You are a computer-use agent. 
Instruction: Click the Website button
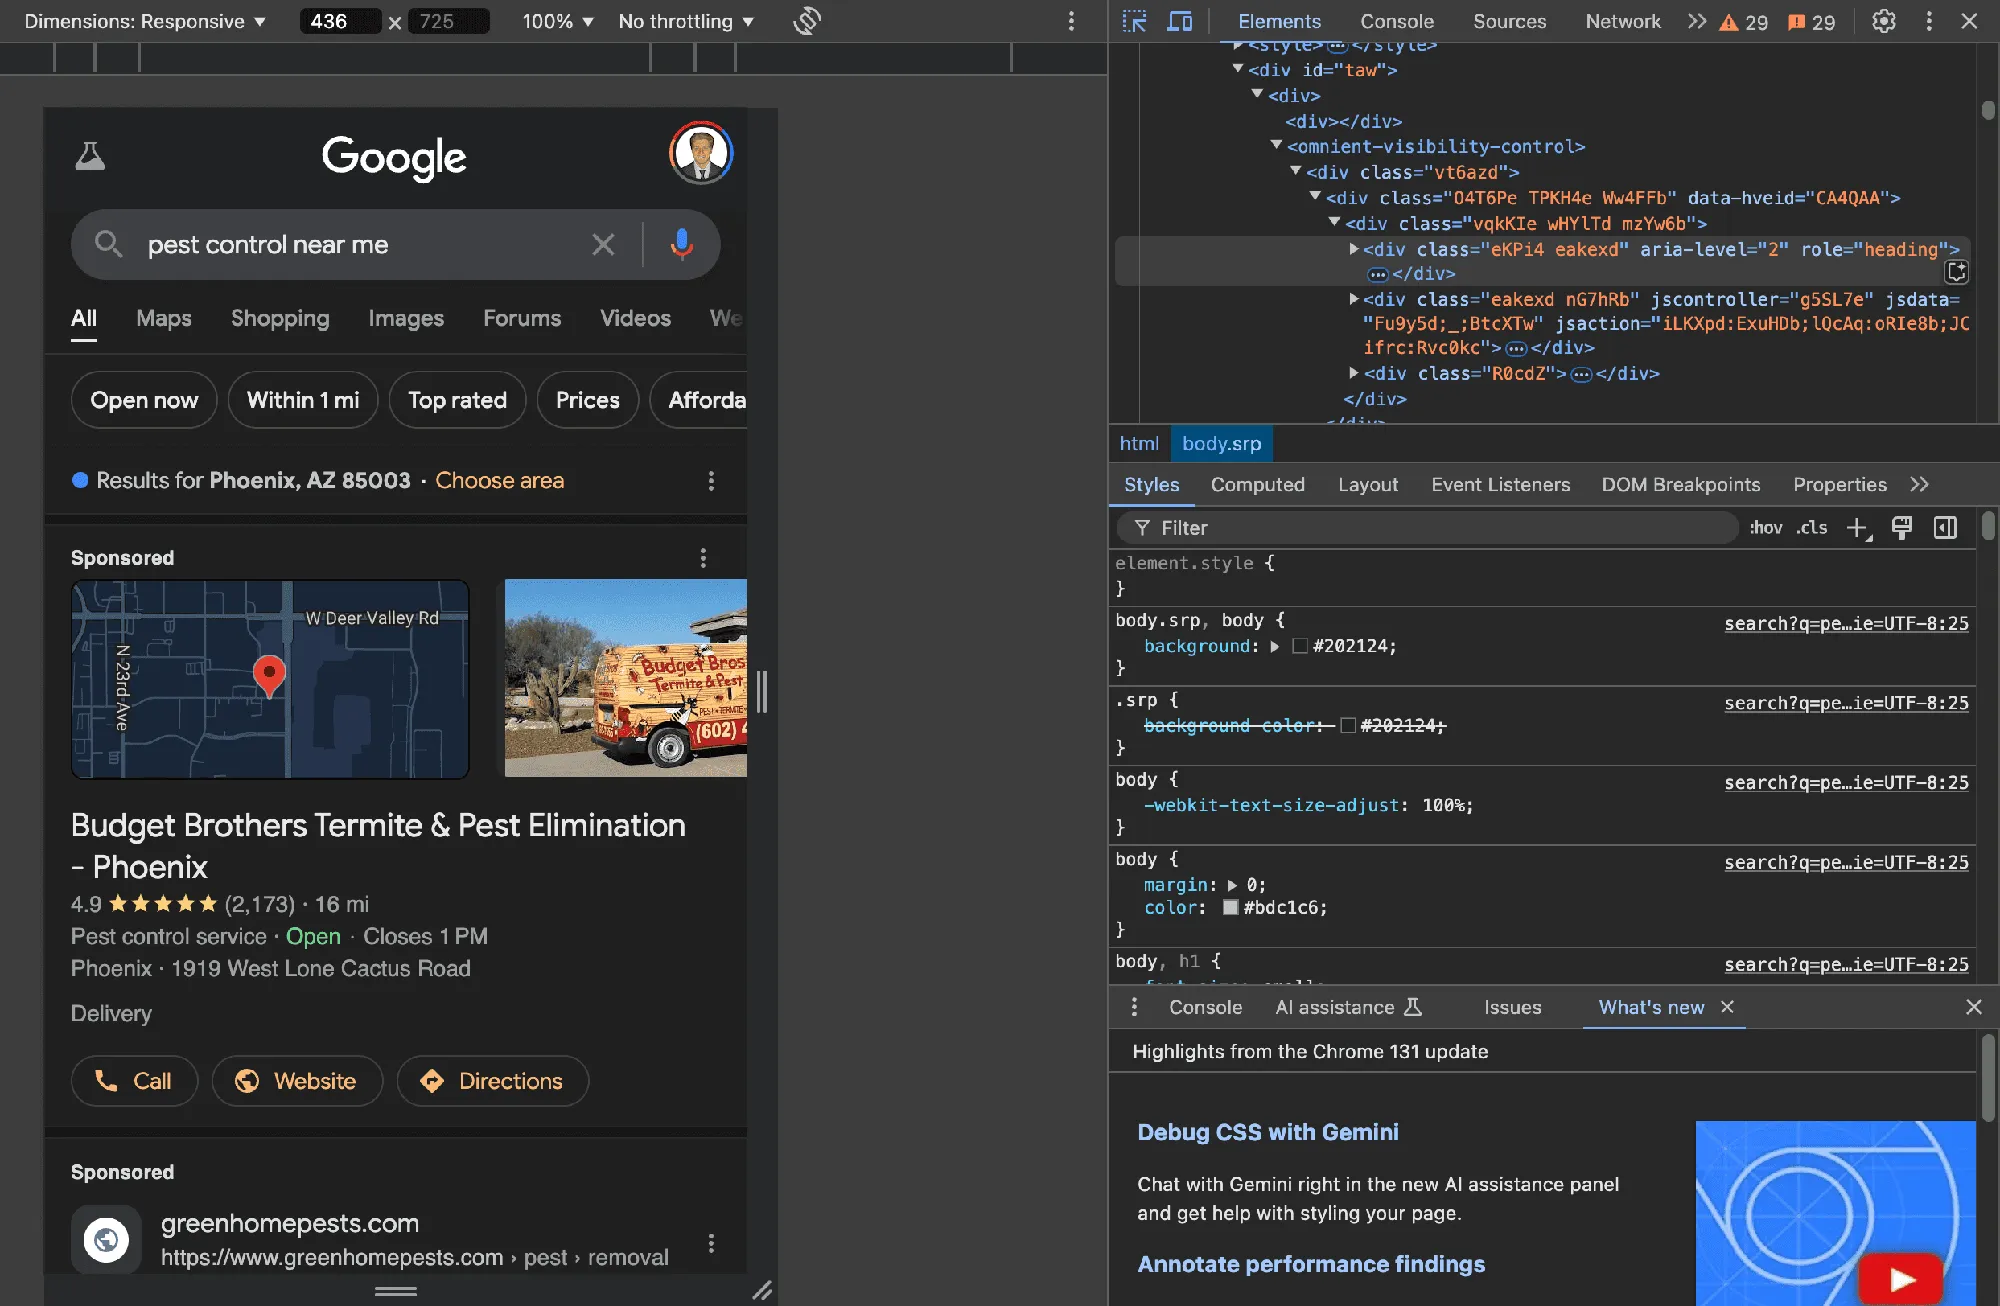point(297,1081)
